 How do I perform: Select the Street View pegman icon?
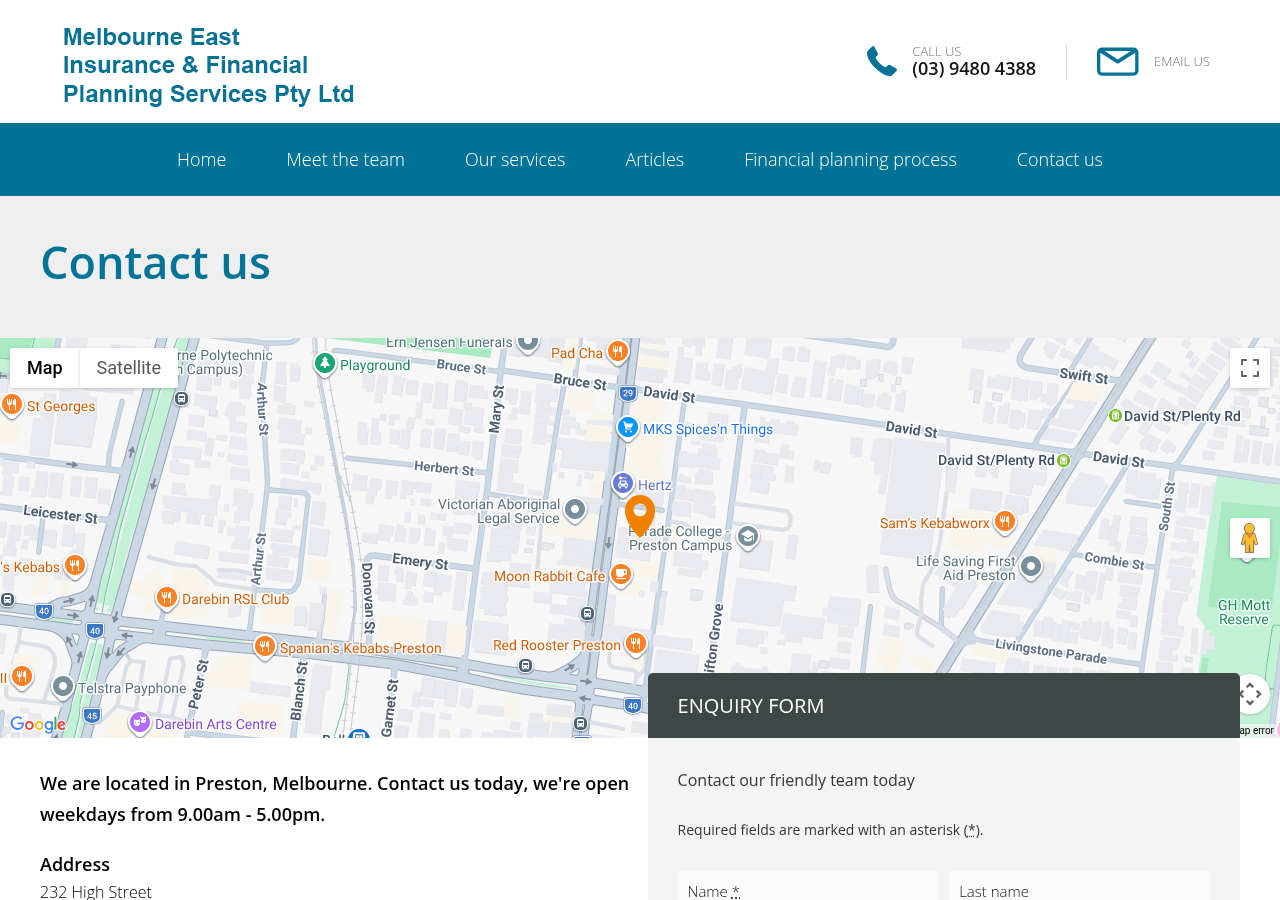[1250, 538]
